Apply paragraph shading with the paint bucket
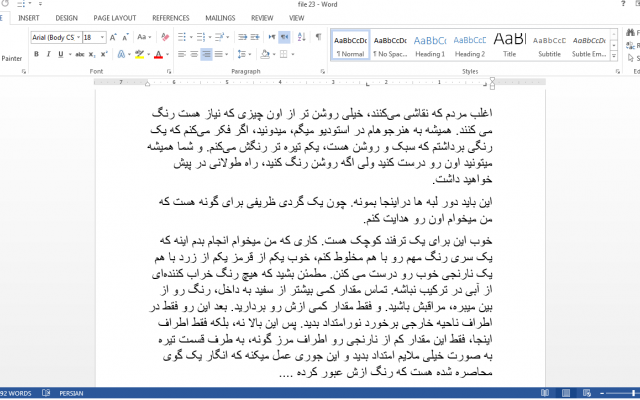The width and height of the screenshot is (640, 400). (x=265, y=54)
